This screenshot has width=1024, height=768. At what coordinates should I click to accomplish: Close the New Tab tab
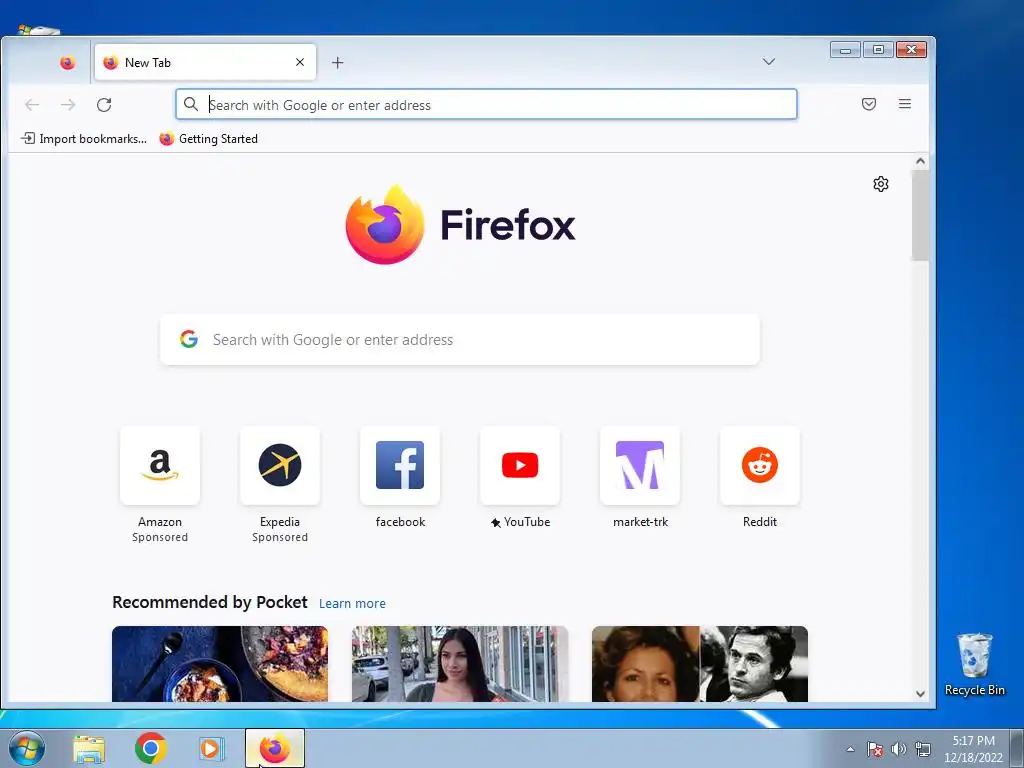click(x=300, y=62)
